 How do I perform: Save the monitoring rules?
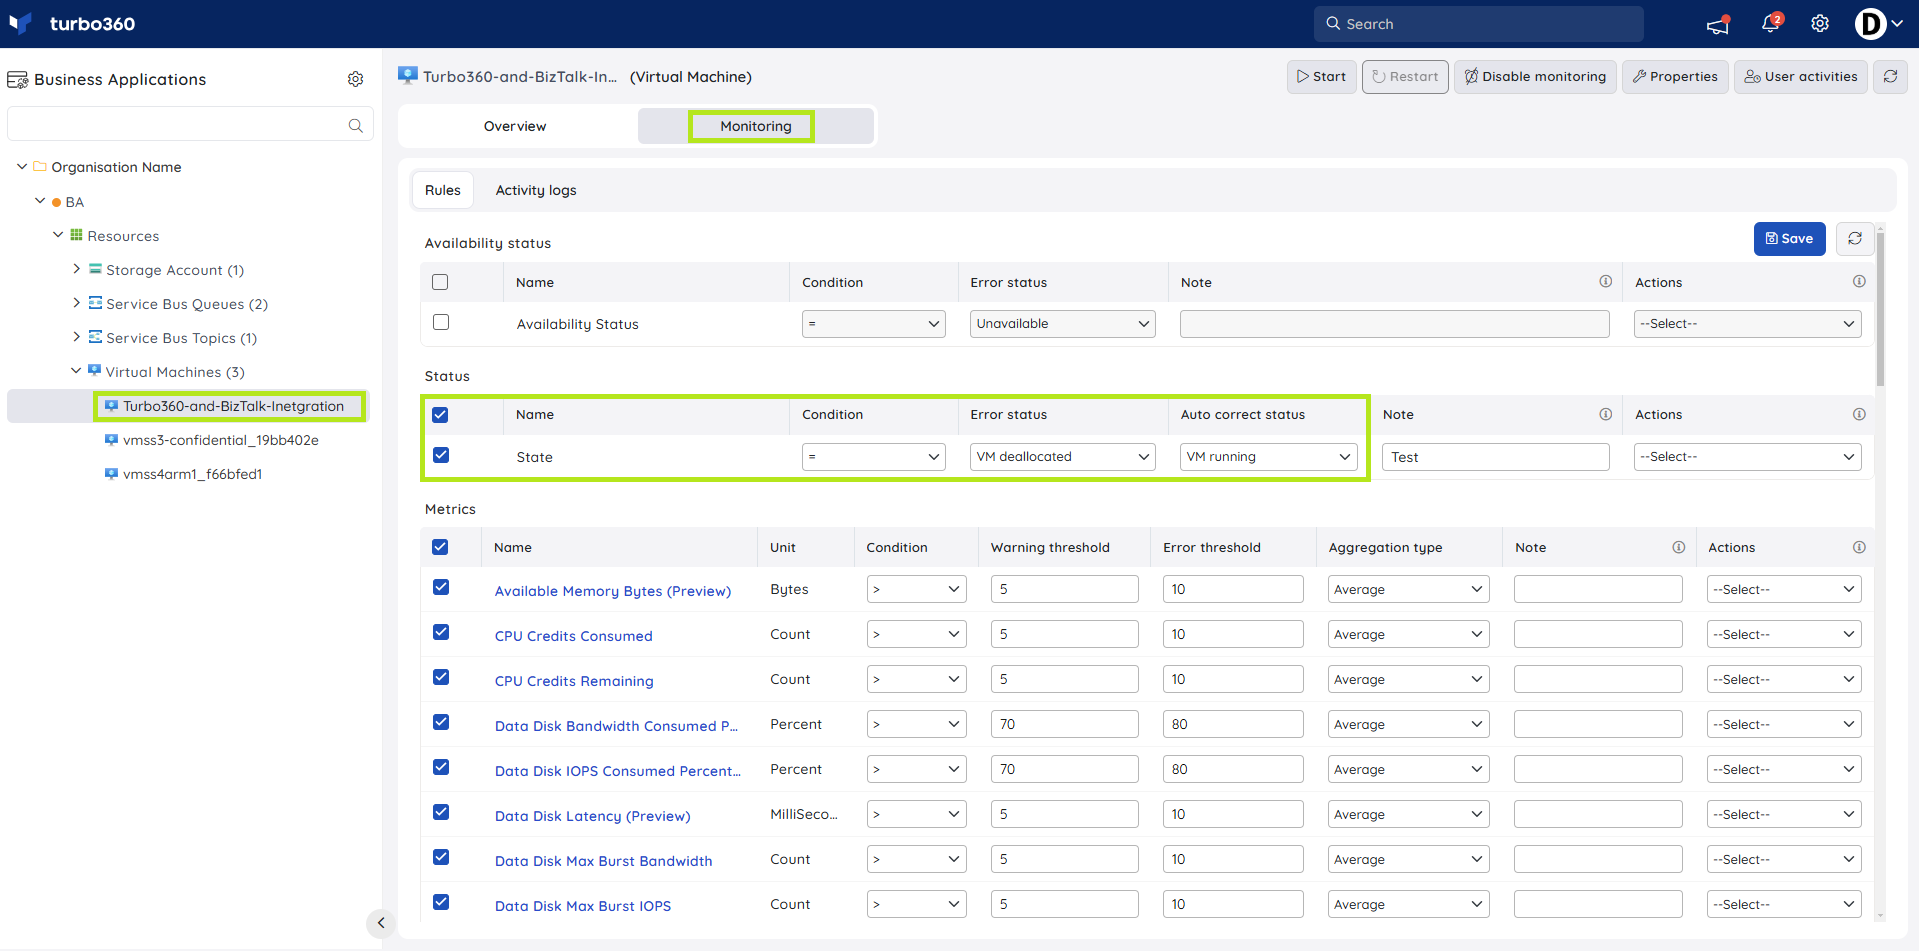1790,238
